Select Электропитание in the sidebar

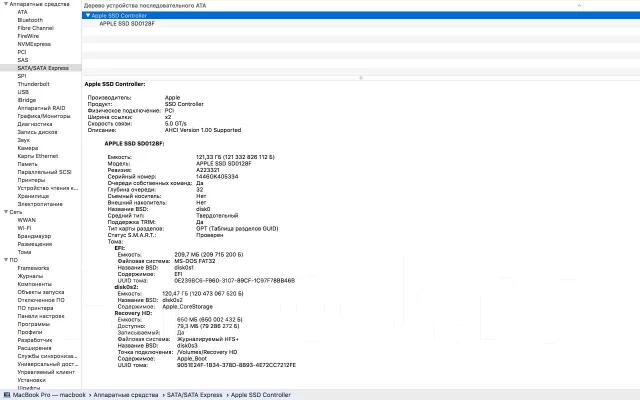click(40, 204)
